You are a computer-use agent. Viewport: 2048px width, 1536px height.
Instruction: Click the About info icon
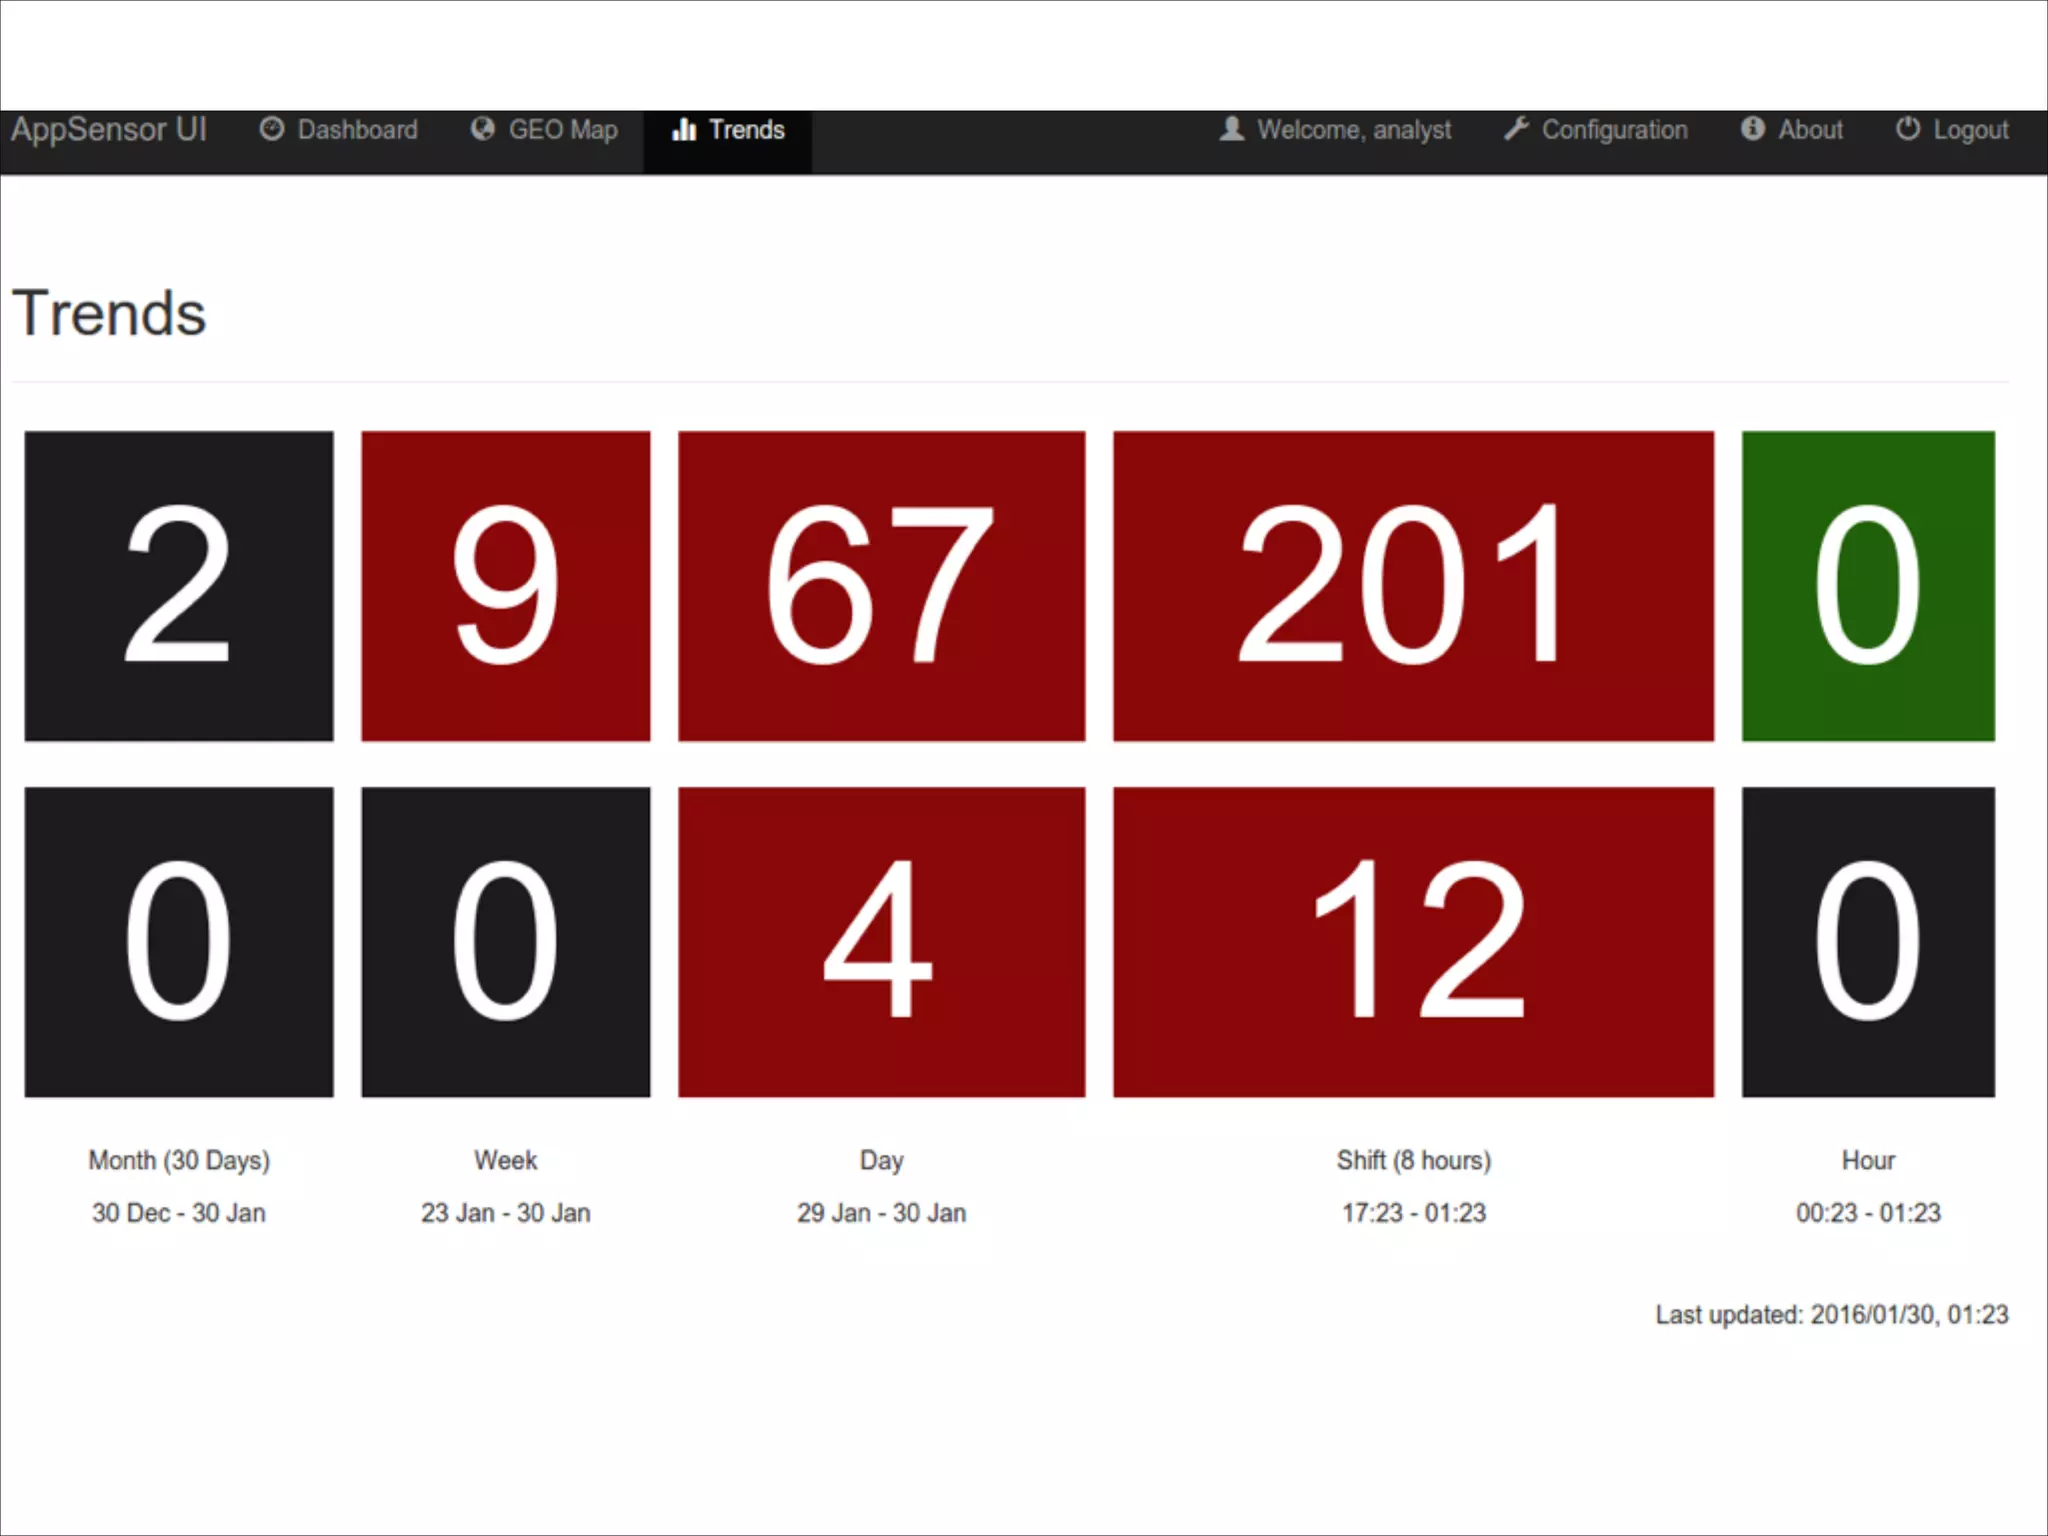click(1753, 129)
